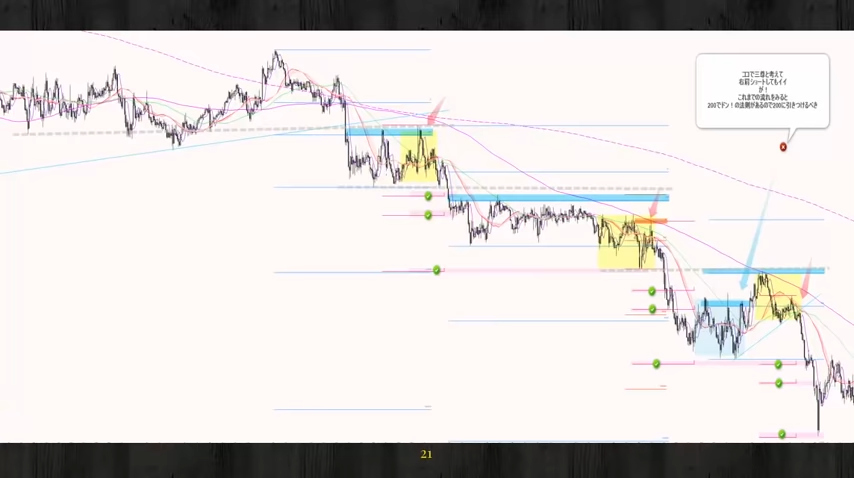Click the lower checkmark of the right-side pair
The image size is (854, 478).
tap(779, 382)
